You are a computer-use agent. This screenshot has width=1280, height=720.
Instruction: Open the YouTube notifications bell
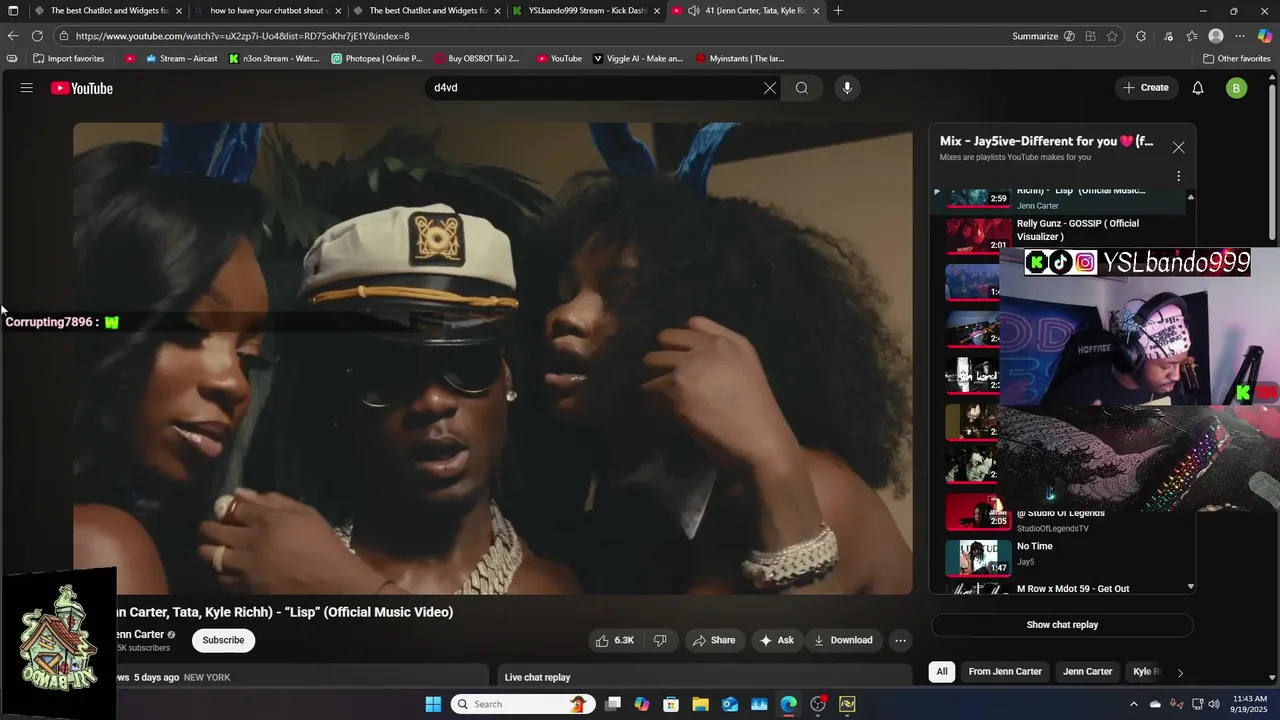click(1198, 88)
